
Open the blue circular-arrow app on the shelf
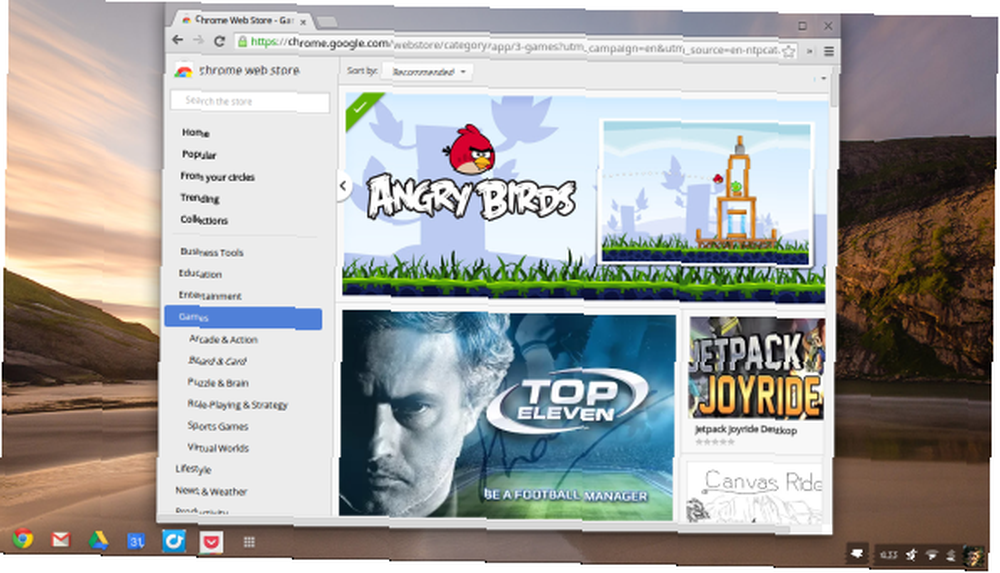[173, 541]
